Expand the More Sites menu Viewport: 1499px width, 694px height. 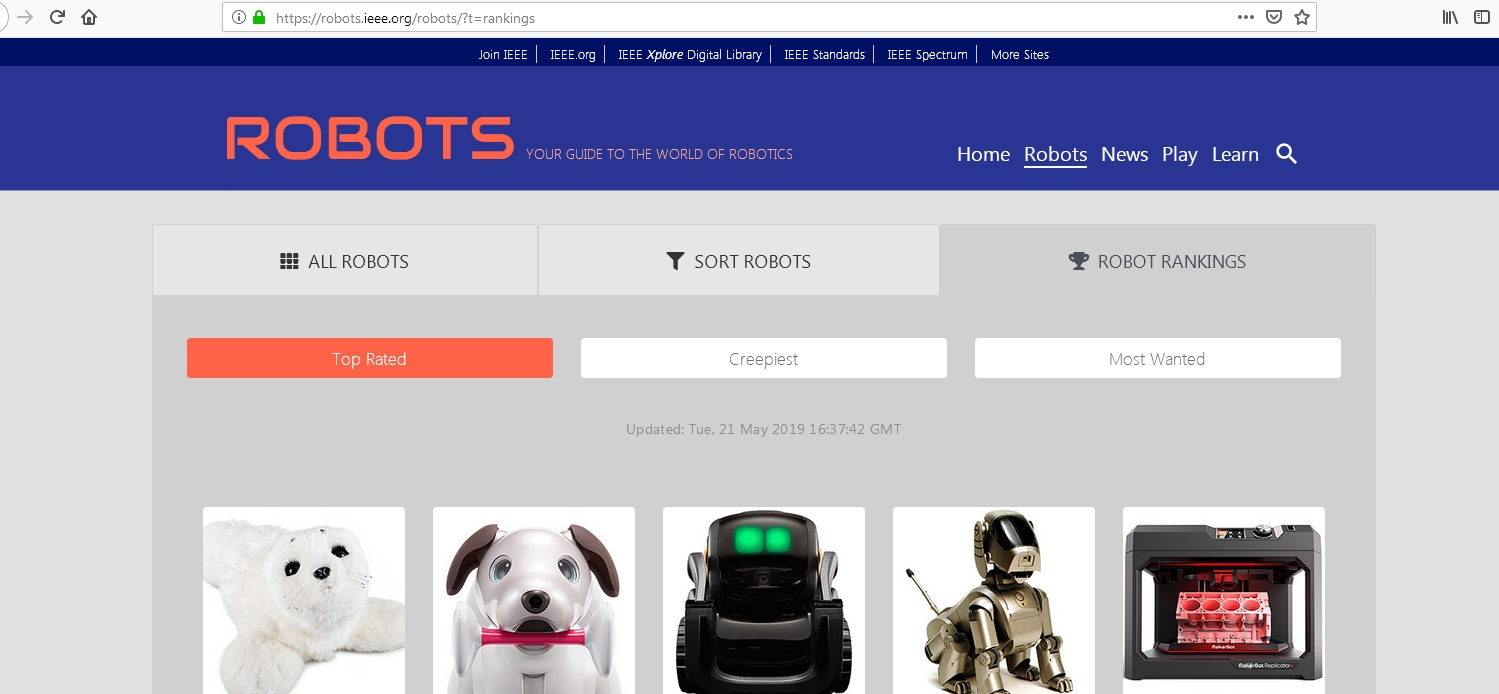point(1020,55)
